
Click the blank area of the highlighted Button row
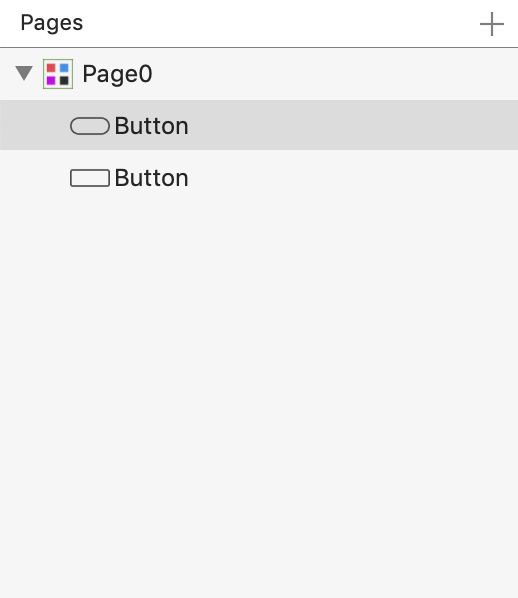pyautogui.click(x=353, y=125)
